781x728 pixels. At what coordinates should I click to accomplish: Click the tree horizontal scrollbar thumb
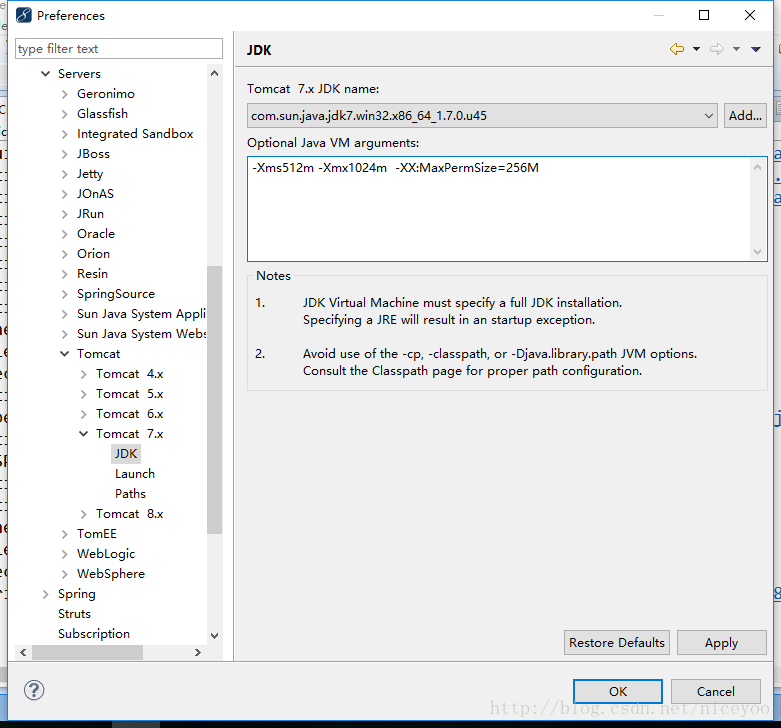point(88,652)
